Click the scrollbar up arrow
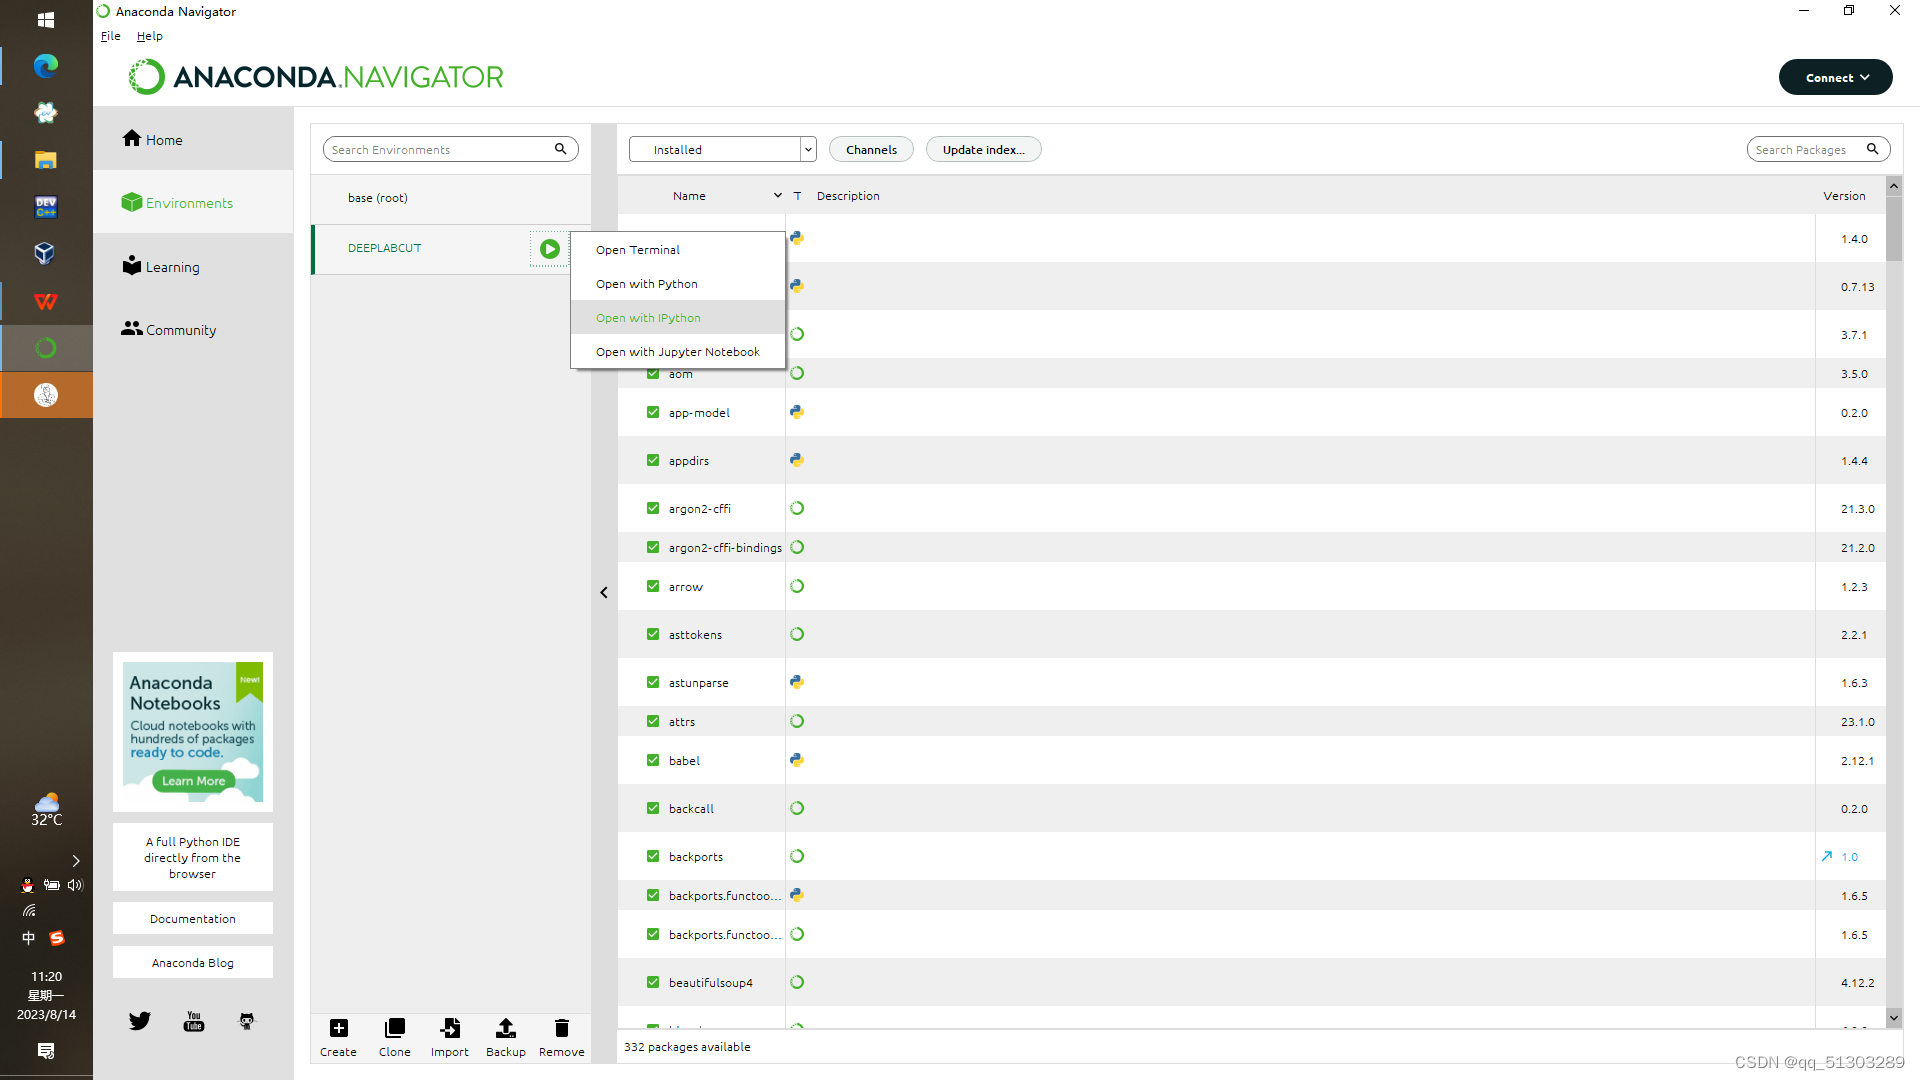 point(1894,186)
